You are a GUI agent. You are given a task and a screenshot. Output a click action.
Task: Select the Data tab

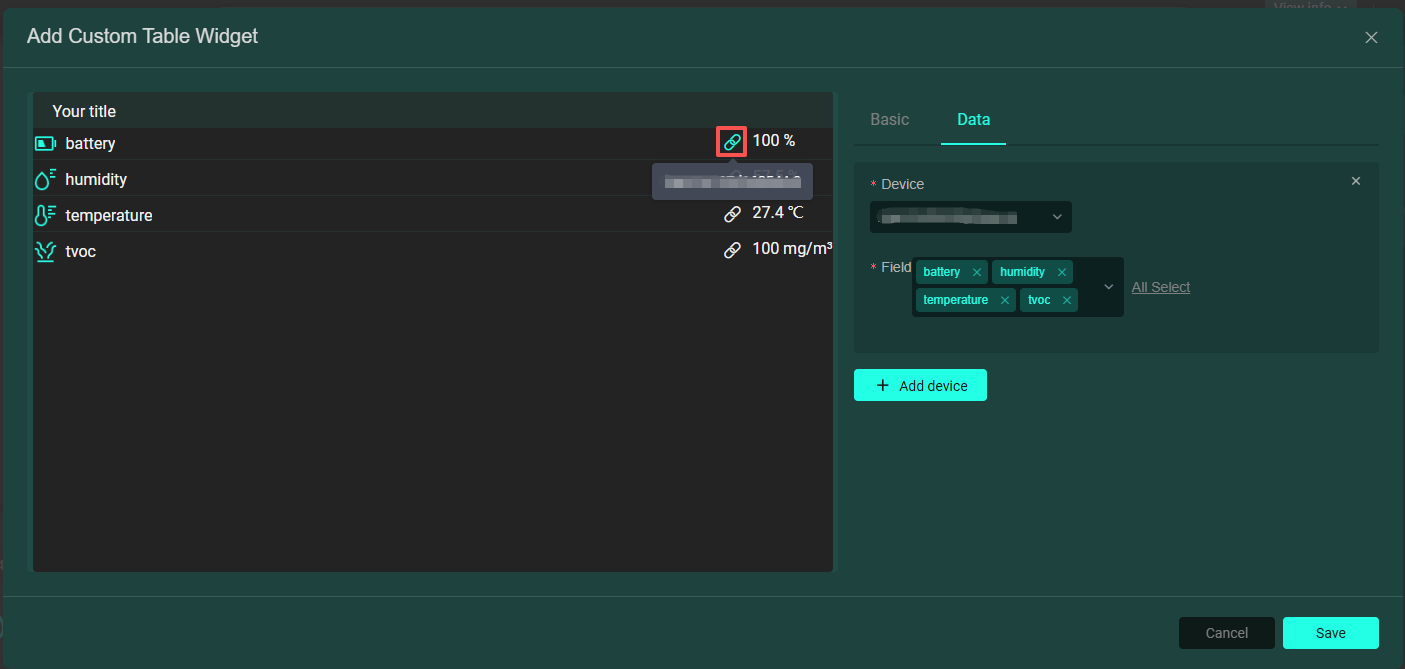973,120
